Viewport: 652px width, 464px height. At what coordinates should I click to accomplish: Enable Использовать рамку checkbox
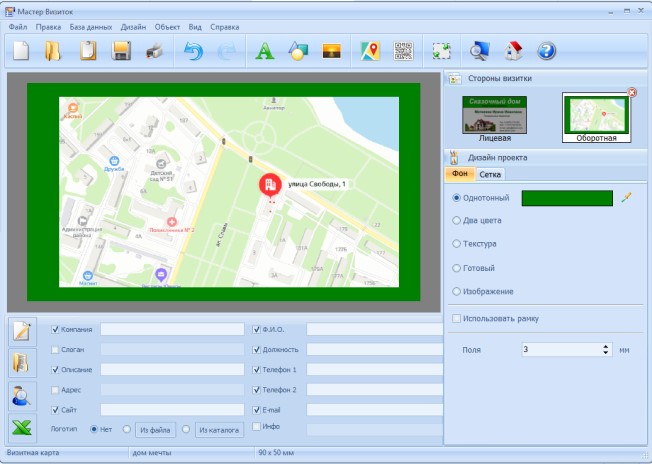(457, 318)
